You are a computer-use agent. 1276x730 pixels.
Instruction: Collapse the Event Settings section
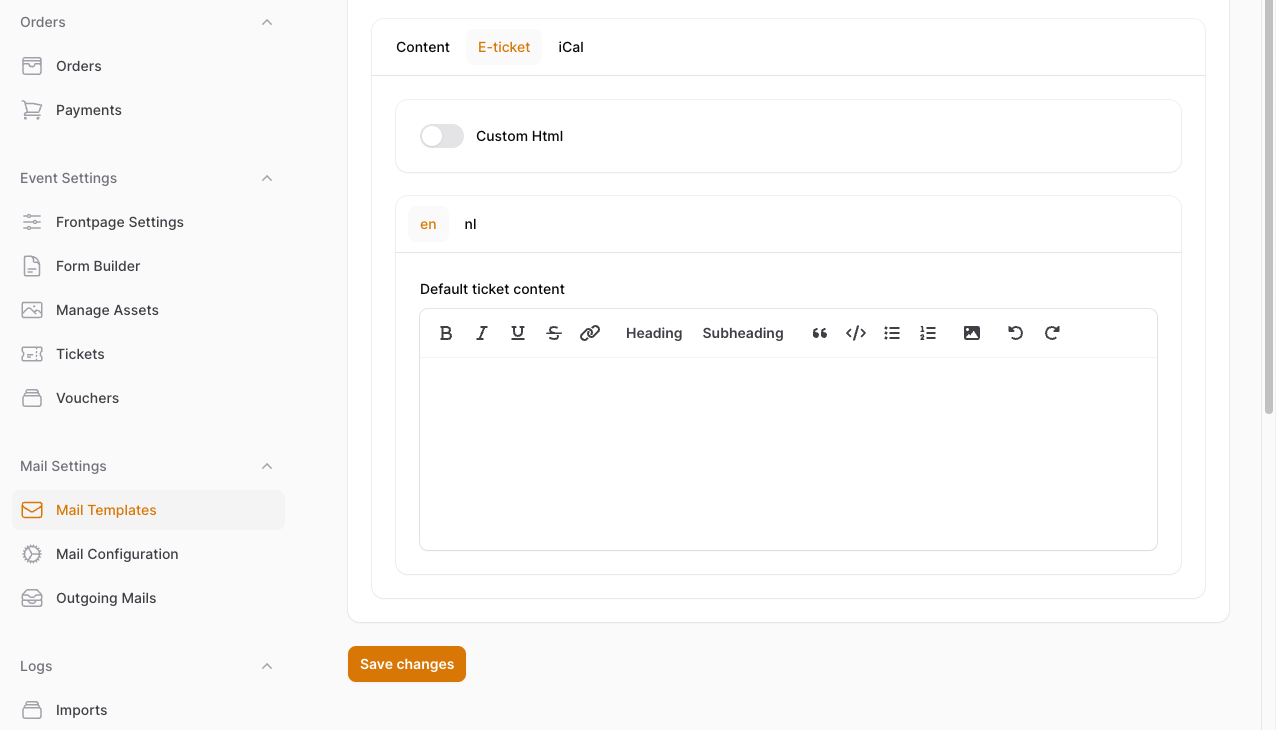pos(267,178)
